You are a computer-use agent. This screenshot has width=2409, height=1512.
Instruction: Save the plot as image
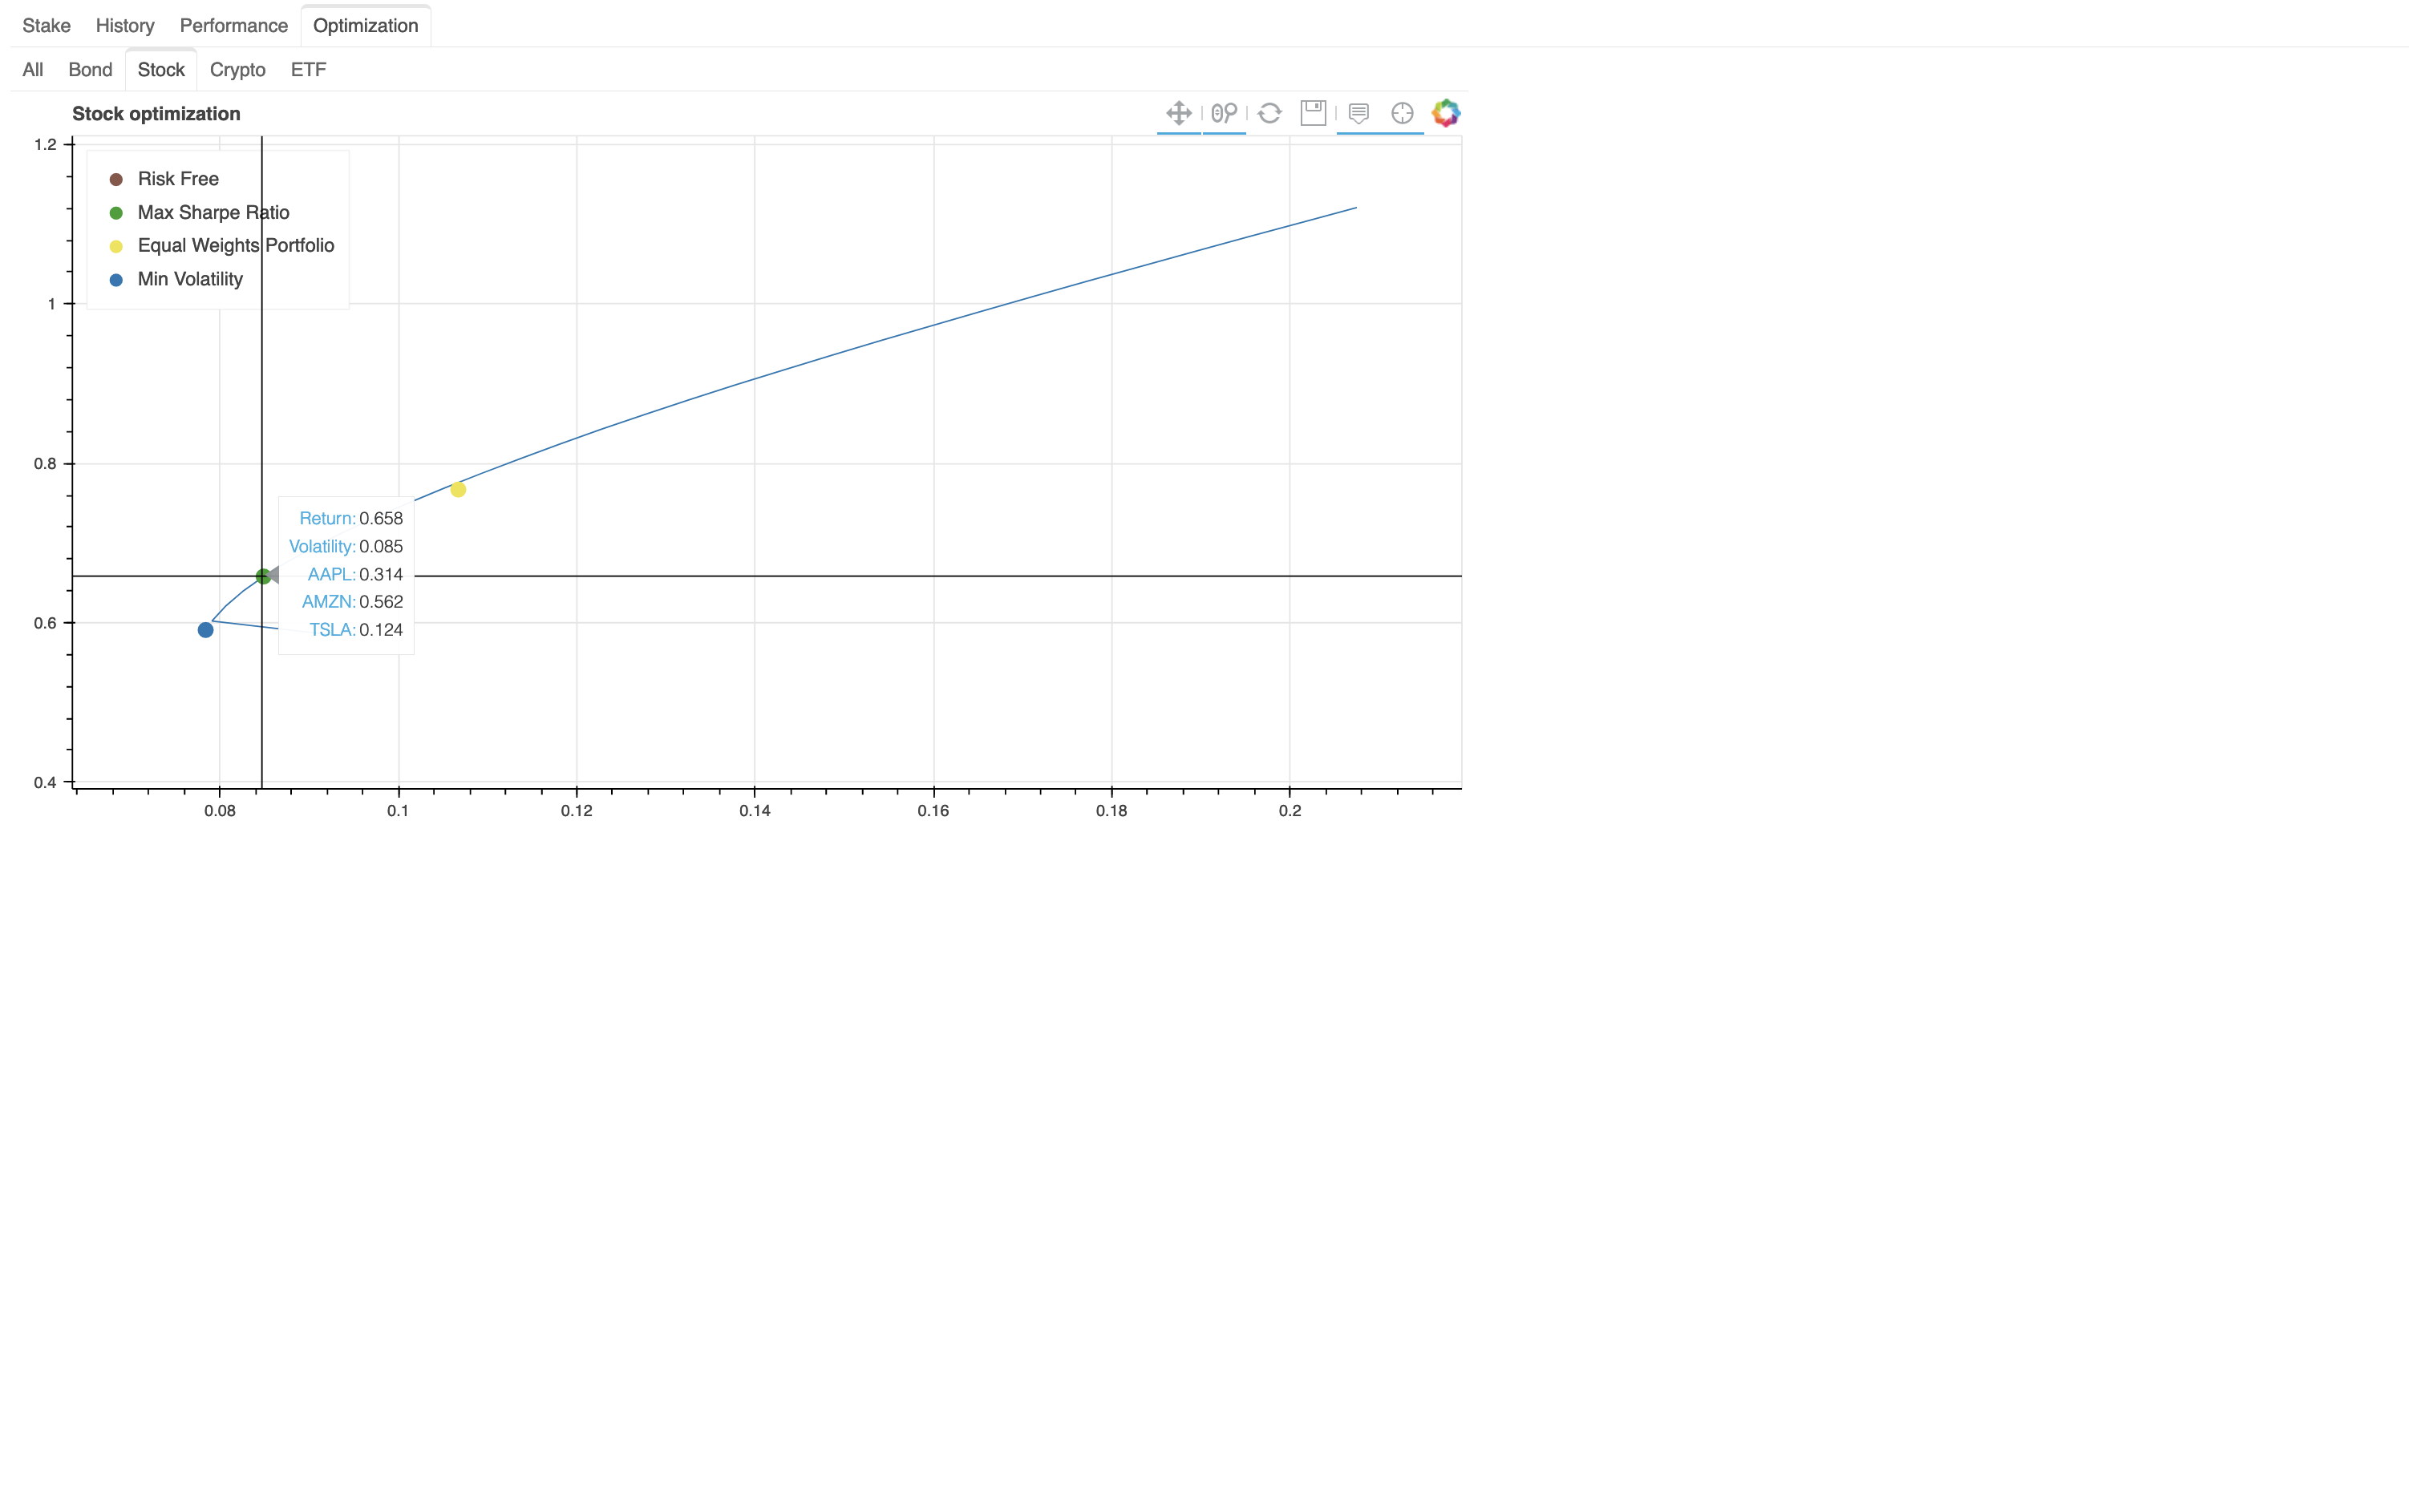coord(1313,113)
